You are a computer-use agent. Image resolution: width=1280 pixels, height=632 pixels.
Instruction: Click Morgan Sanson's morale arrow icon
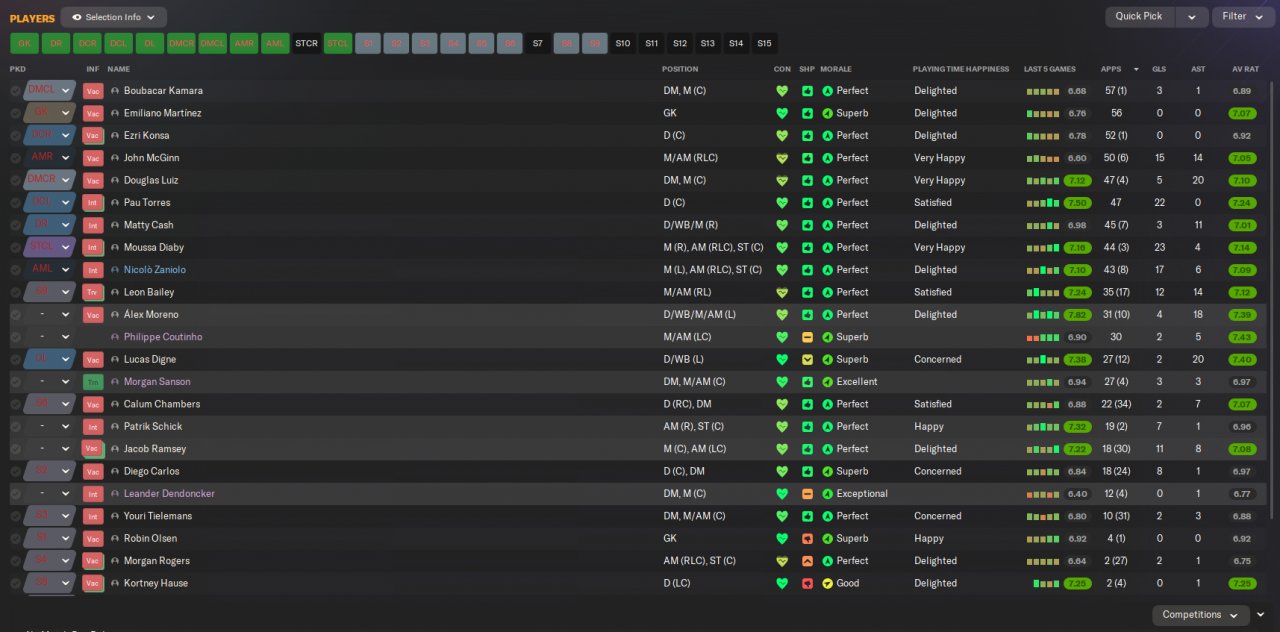pos(827,382)
